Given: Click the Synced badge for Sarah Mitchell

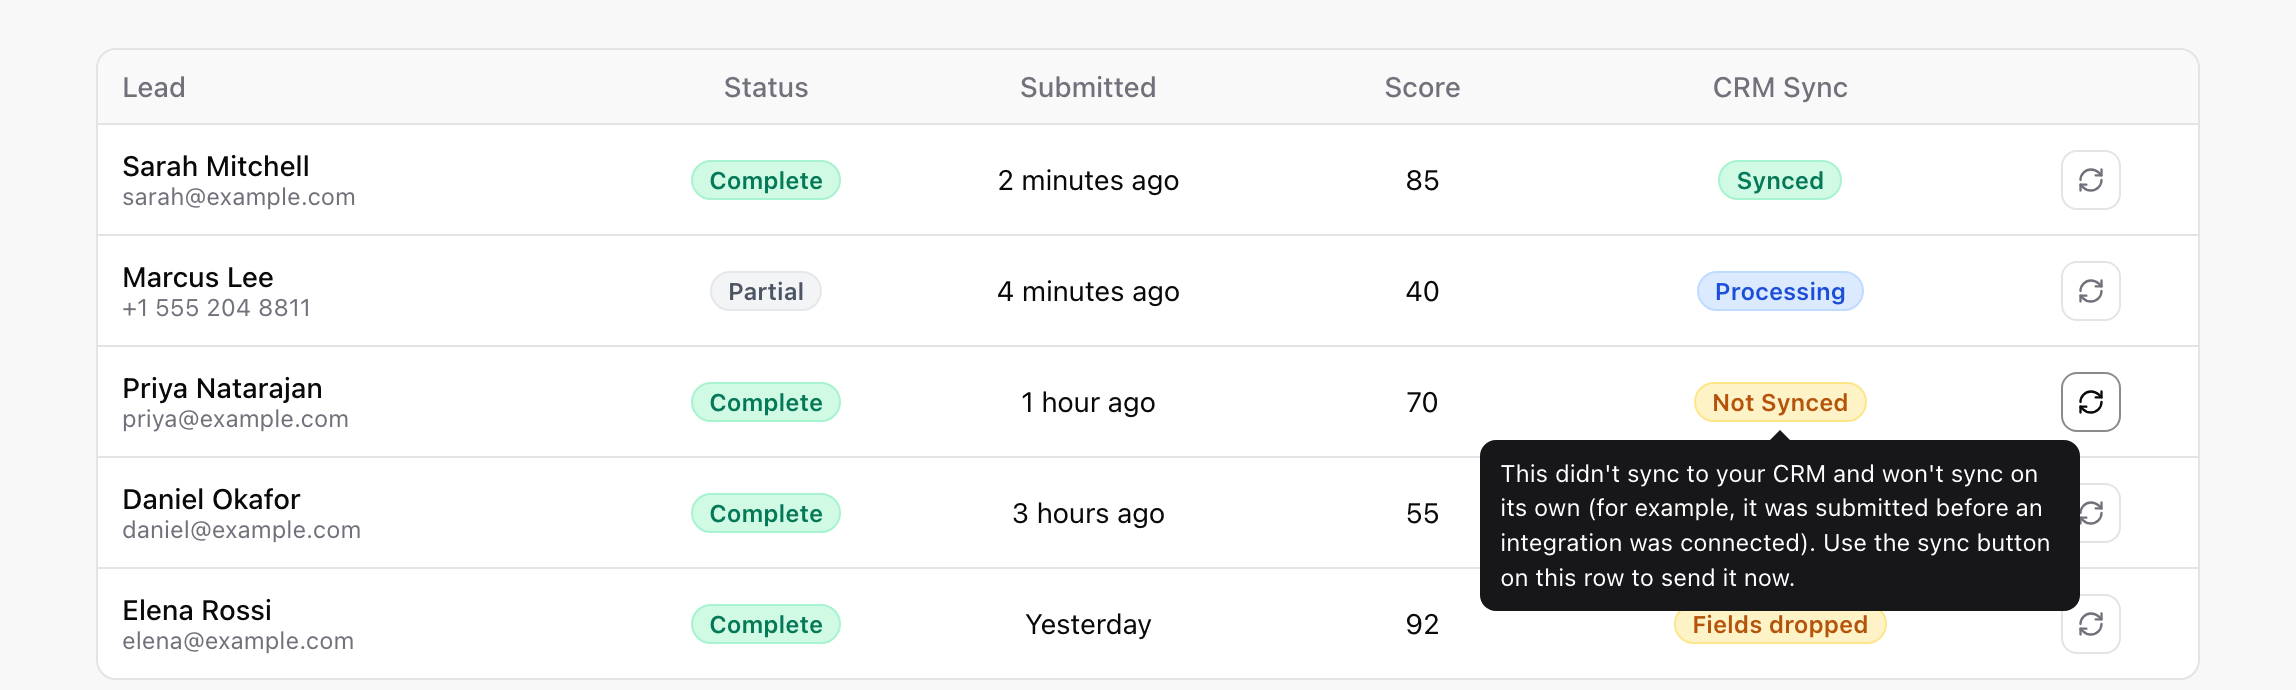Looking at the screenshot, I should [1780, 180].
